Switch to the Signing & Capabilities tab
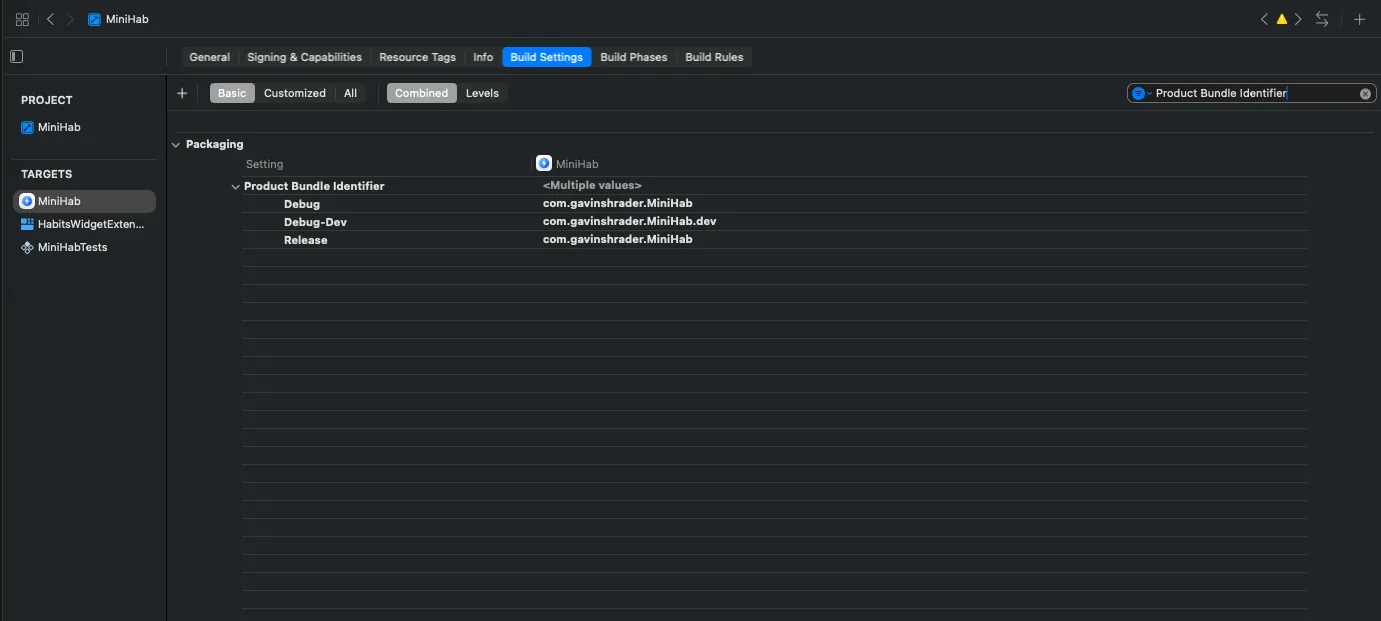Viewport: 1381px width, 621px height. pyautogui.click(x=304, y=57)
